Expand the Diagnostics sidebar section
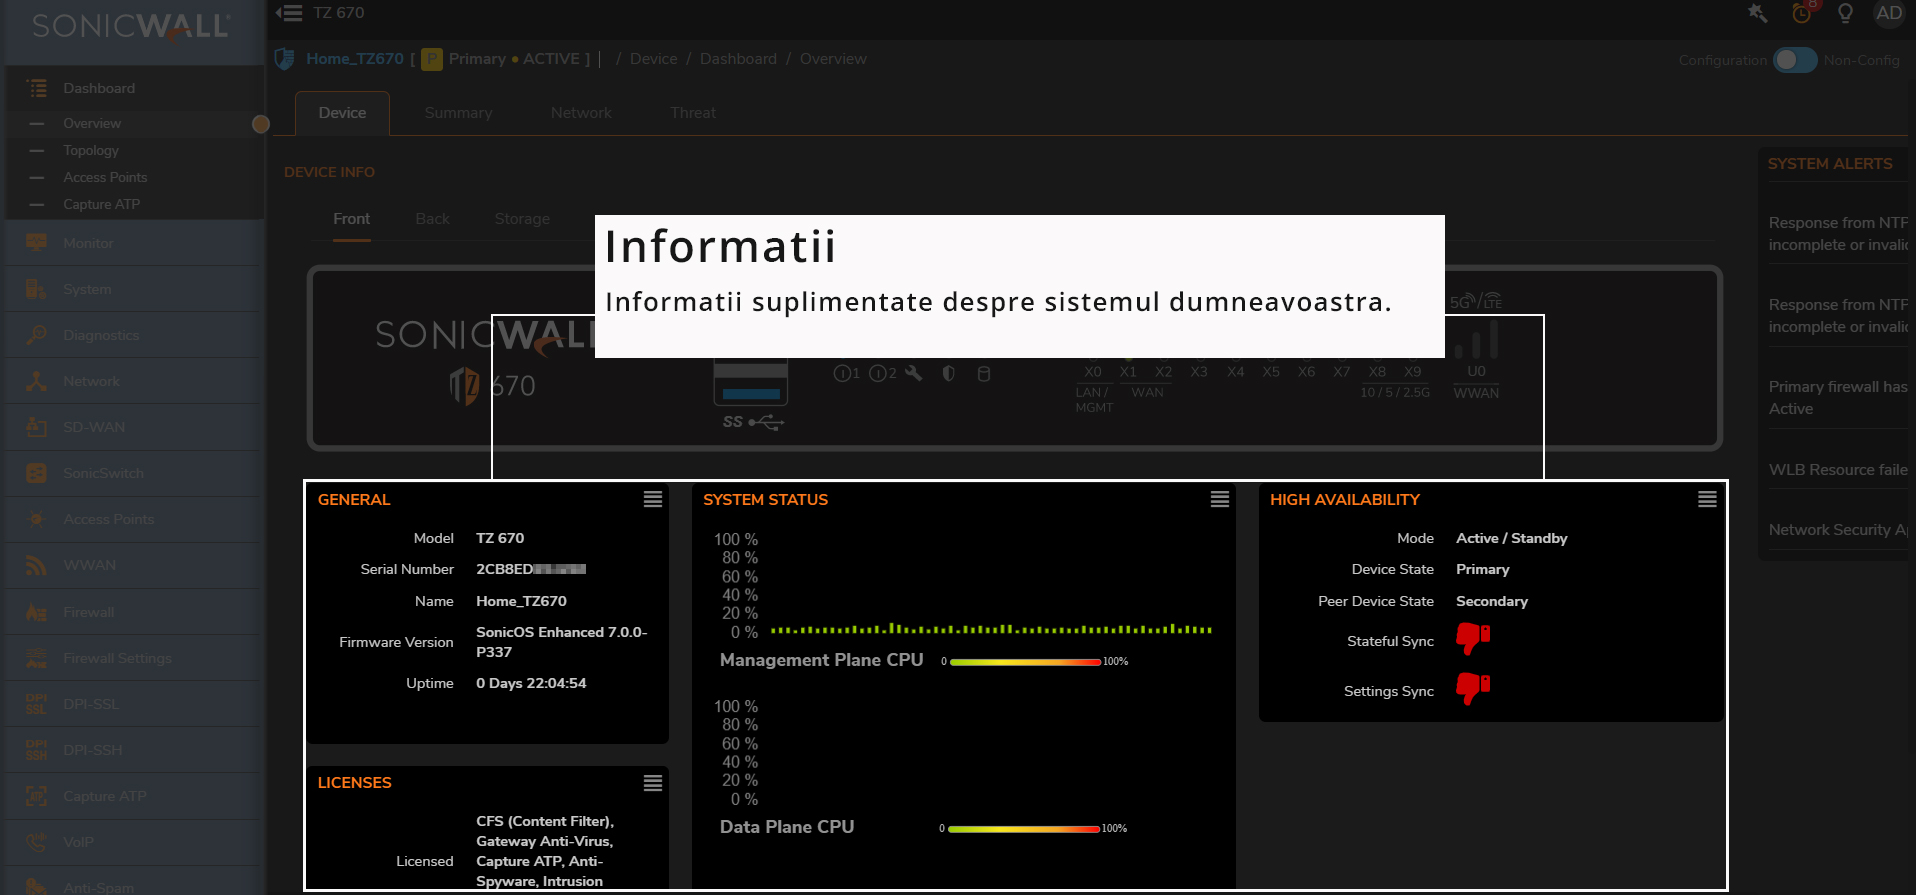The width and height of the screenshot is (1916, 895). click(134, 335)
